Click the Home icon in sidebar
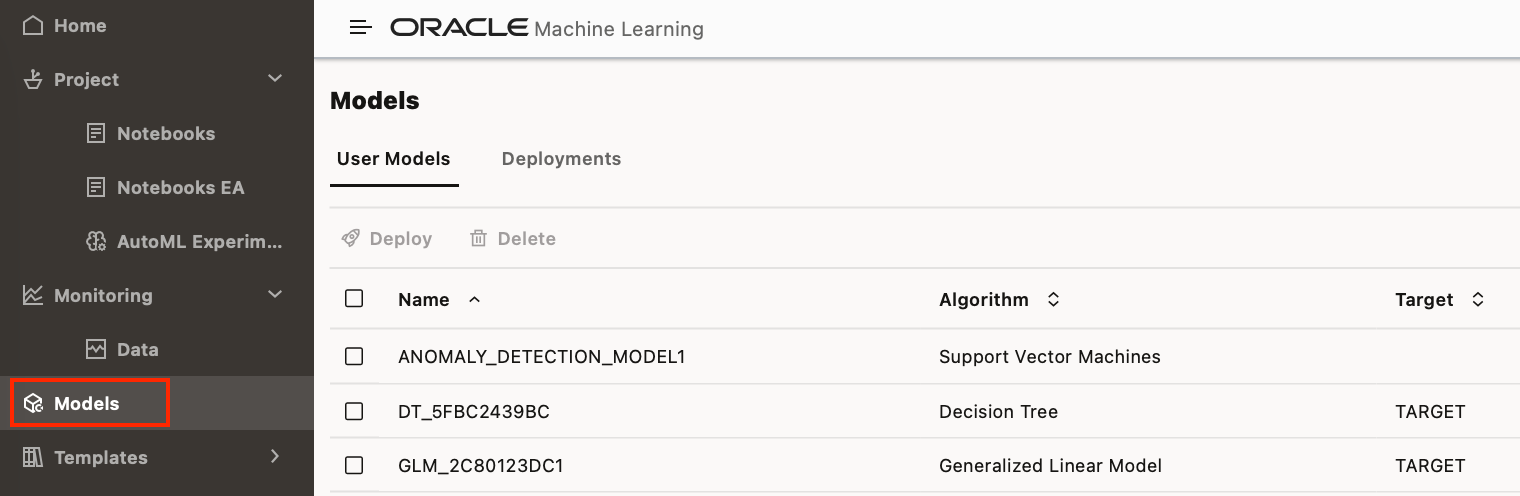 [x=33, y=26]
